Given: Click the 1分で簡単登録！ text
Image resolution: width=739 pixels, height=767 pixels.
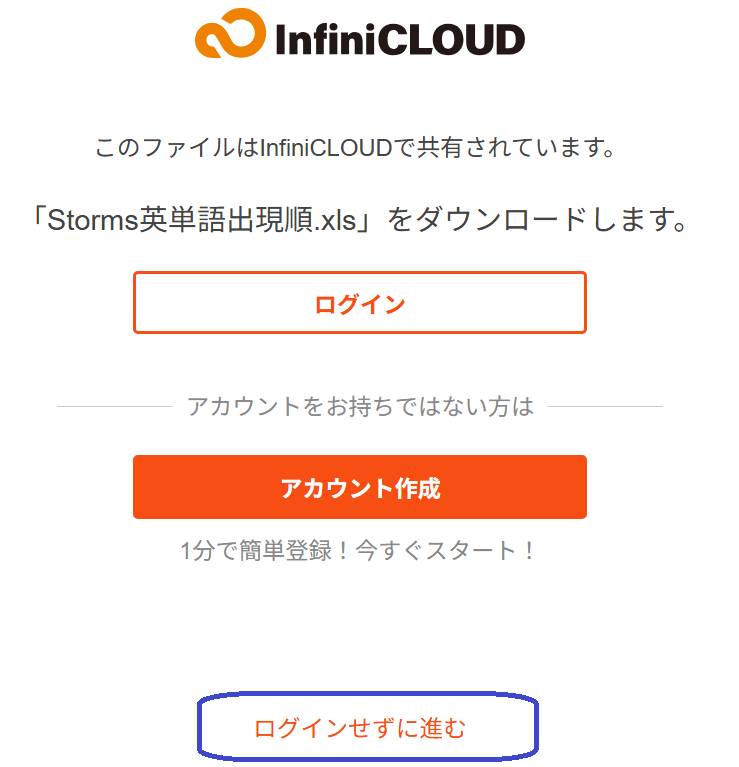Looking at the screenshot, I should pos(253,550).
